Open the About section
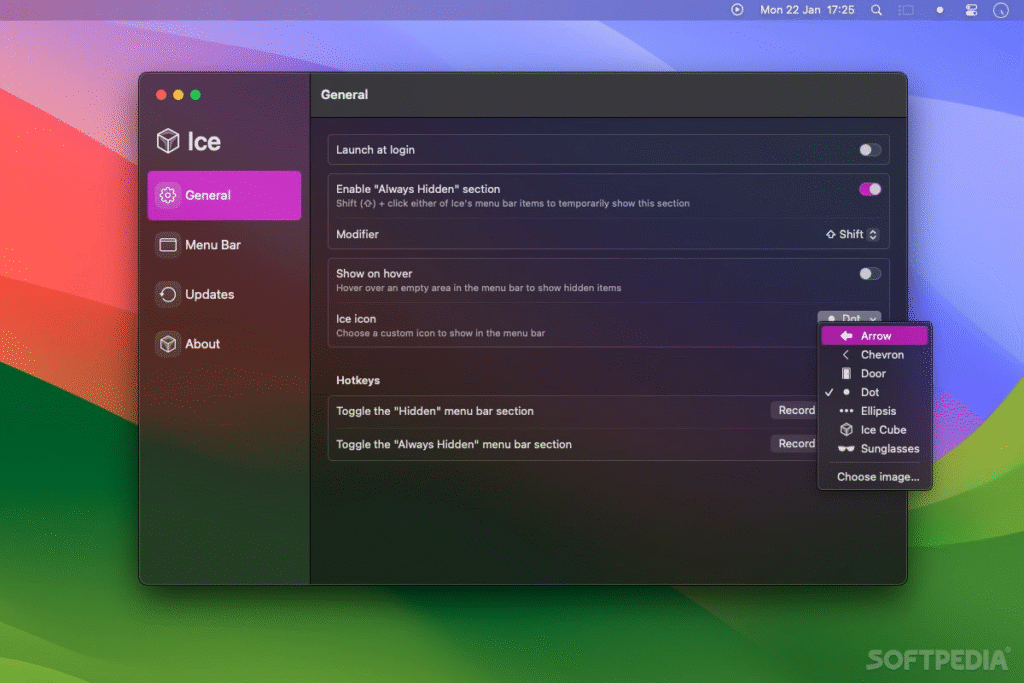The height and width of the screenshot is (683, 1024). click(x=203, y=343)
